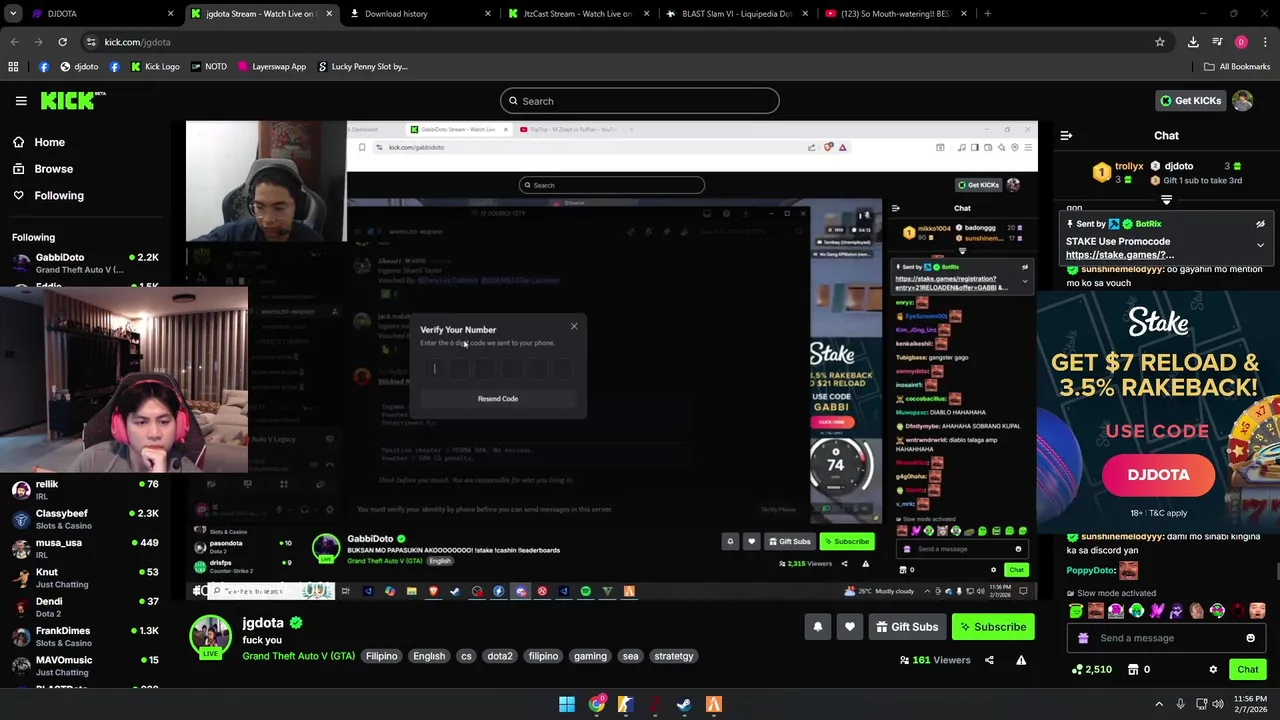Switch to the BLAST Slam VI Liquipedia tab

736,14
